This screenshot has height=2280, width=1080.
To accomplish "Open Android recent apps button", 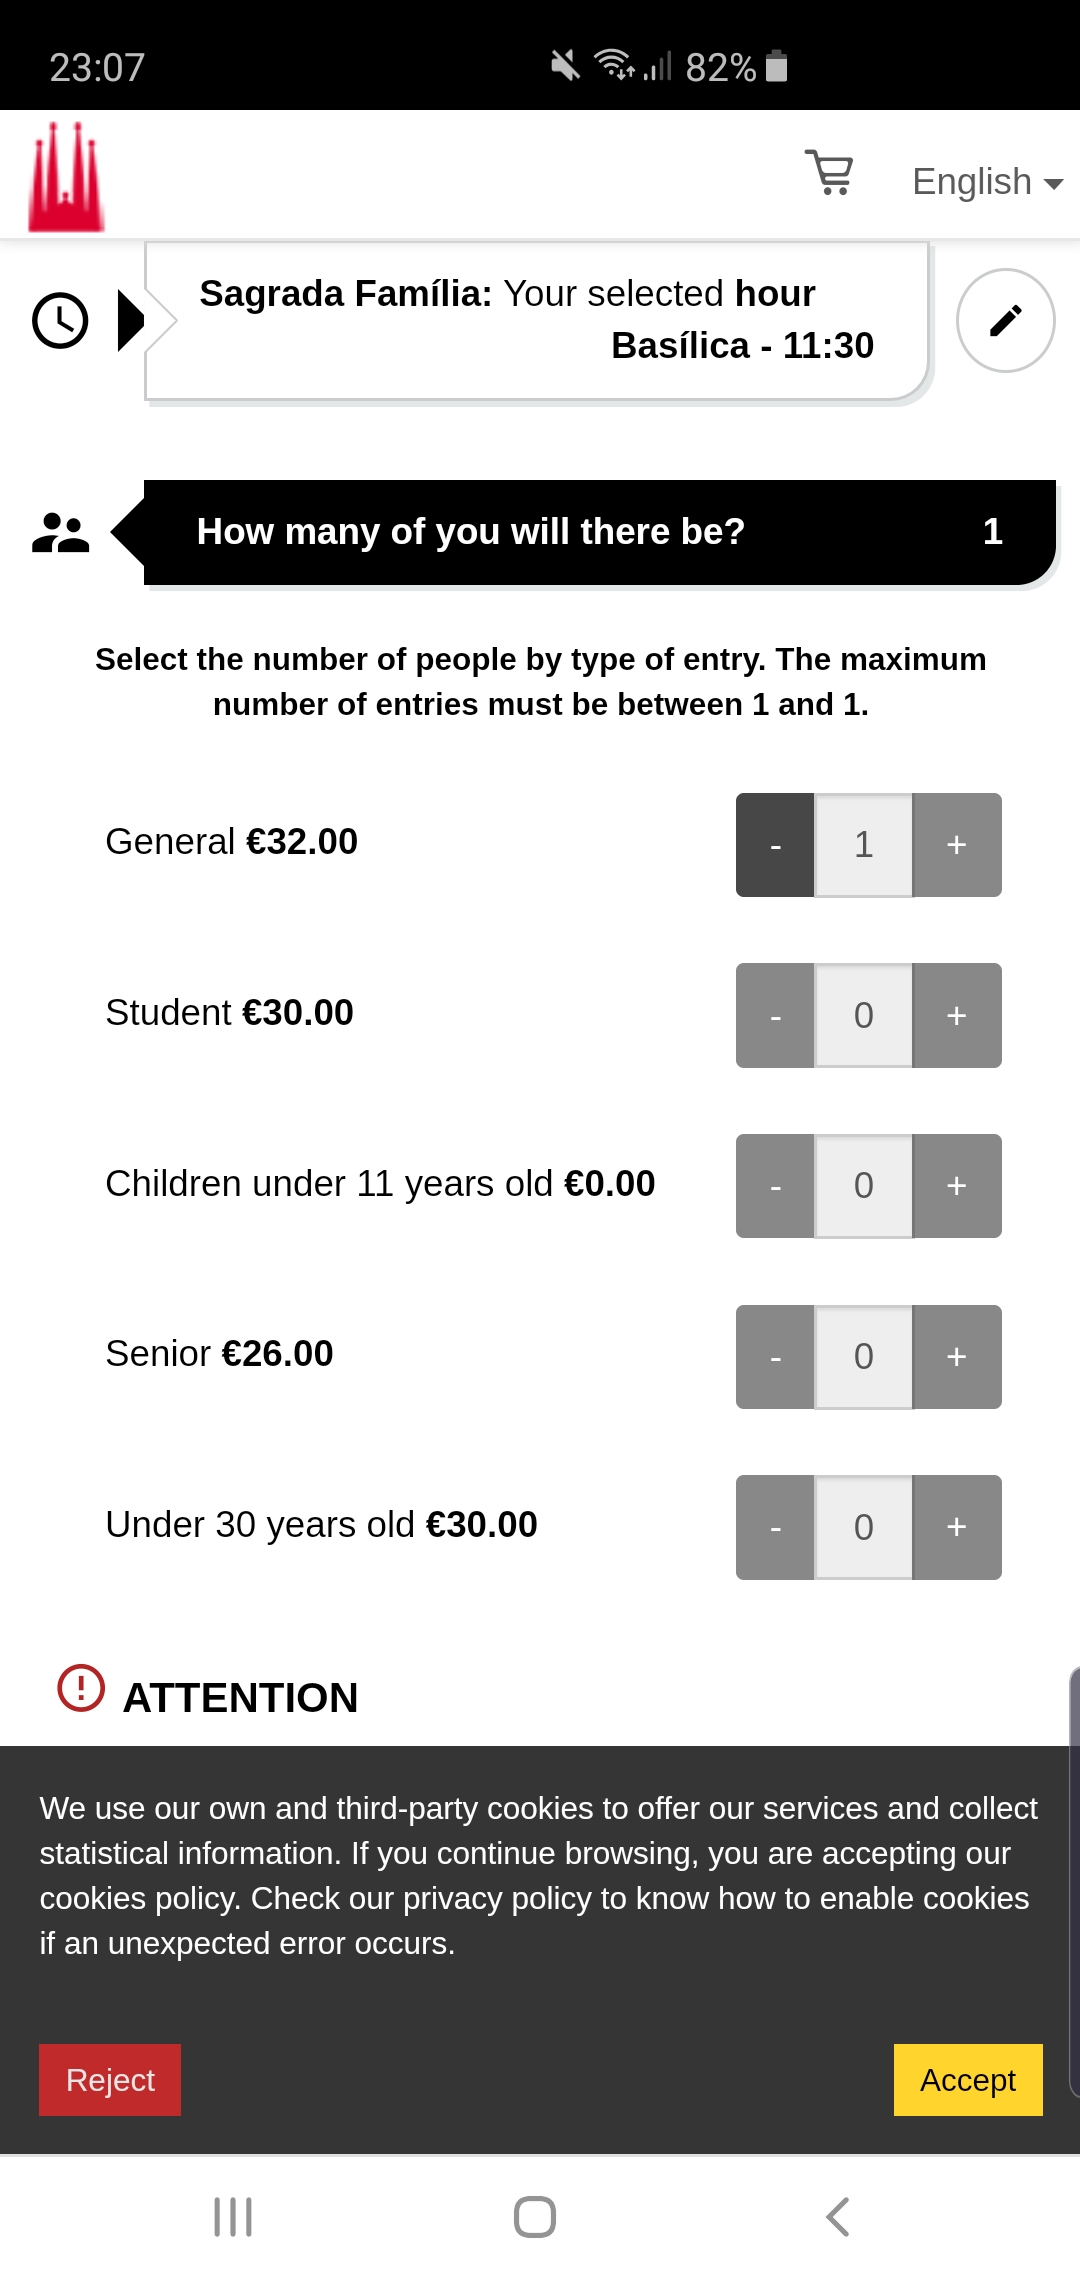I will pyautogui.click(x=233, y=2217).
